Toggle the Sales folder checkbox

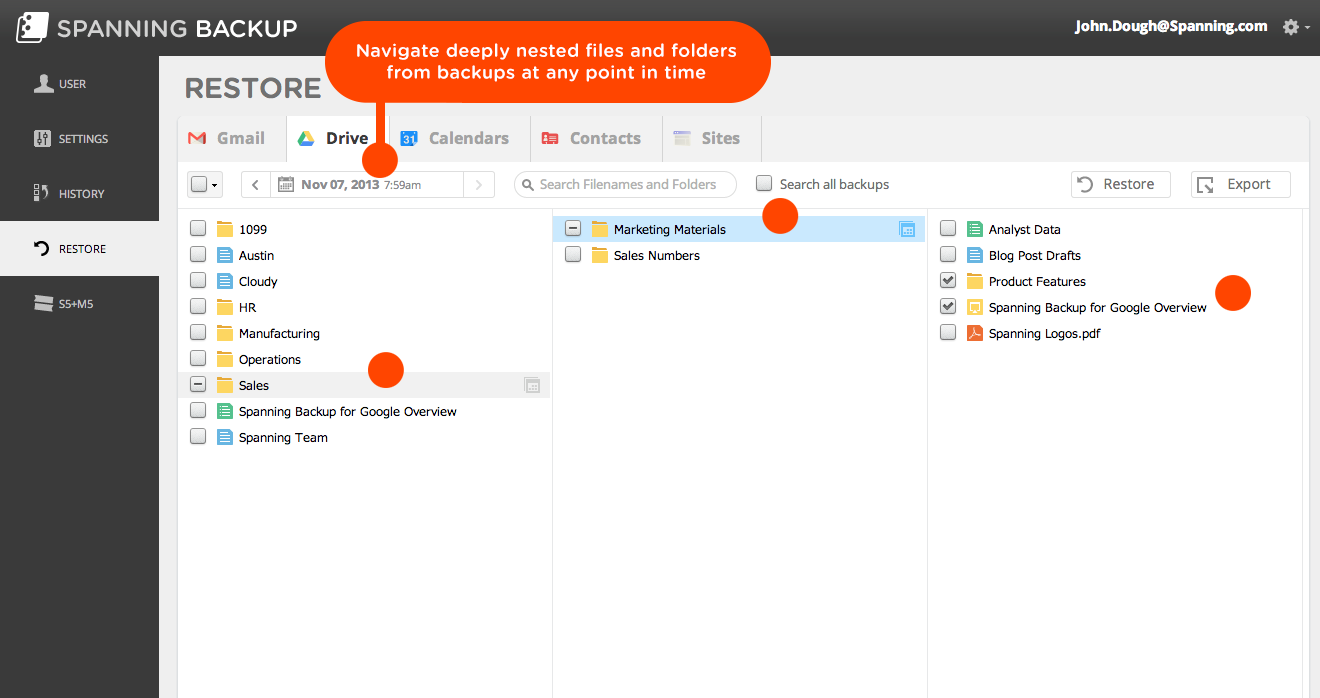click(x=198, y=385)
